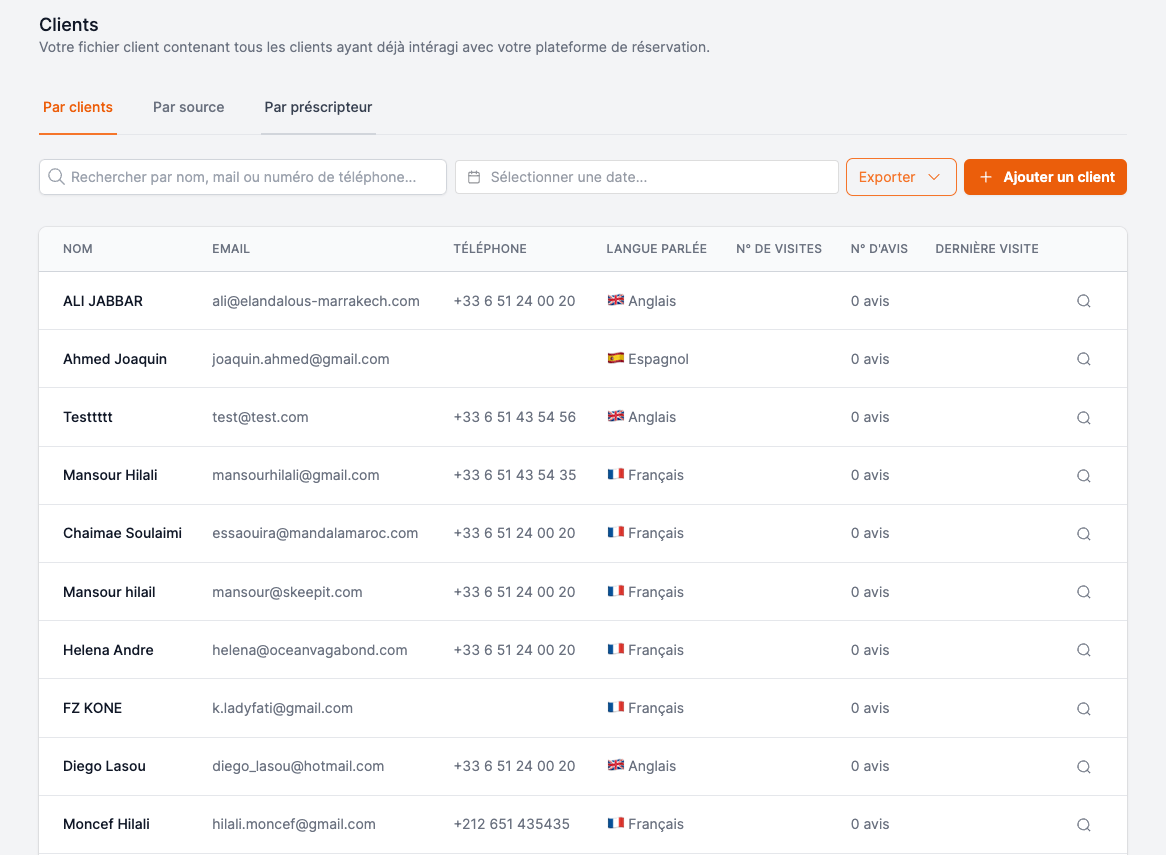
Task: Expand the Exporter dropdown chevron
Action: [933, 176]
